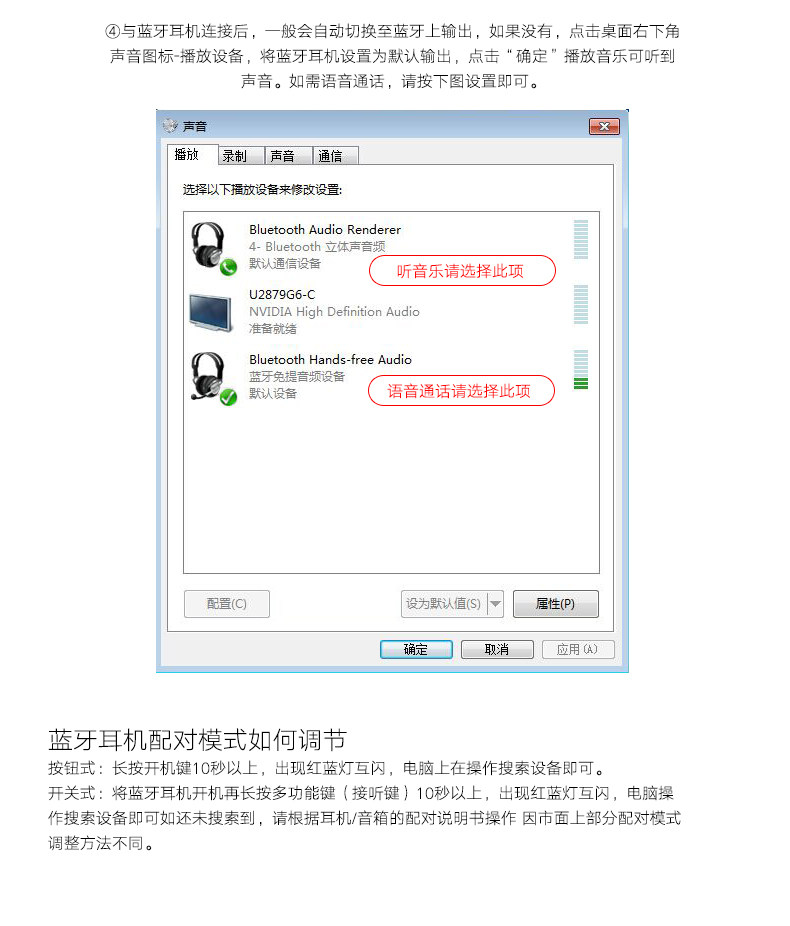Click the 确定 button
This screenshot has height=926, width=790.
(416, 649)
